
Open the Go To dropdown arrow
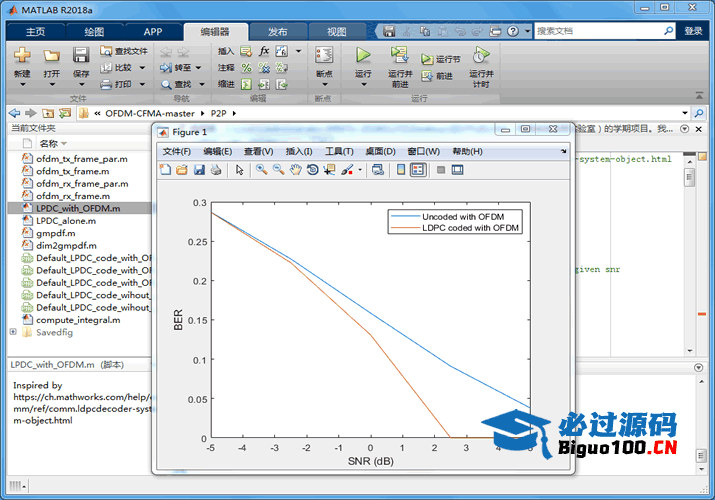pos(198,68)
